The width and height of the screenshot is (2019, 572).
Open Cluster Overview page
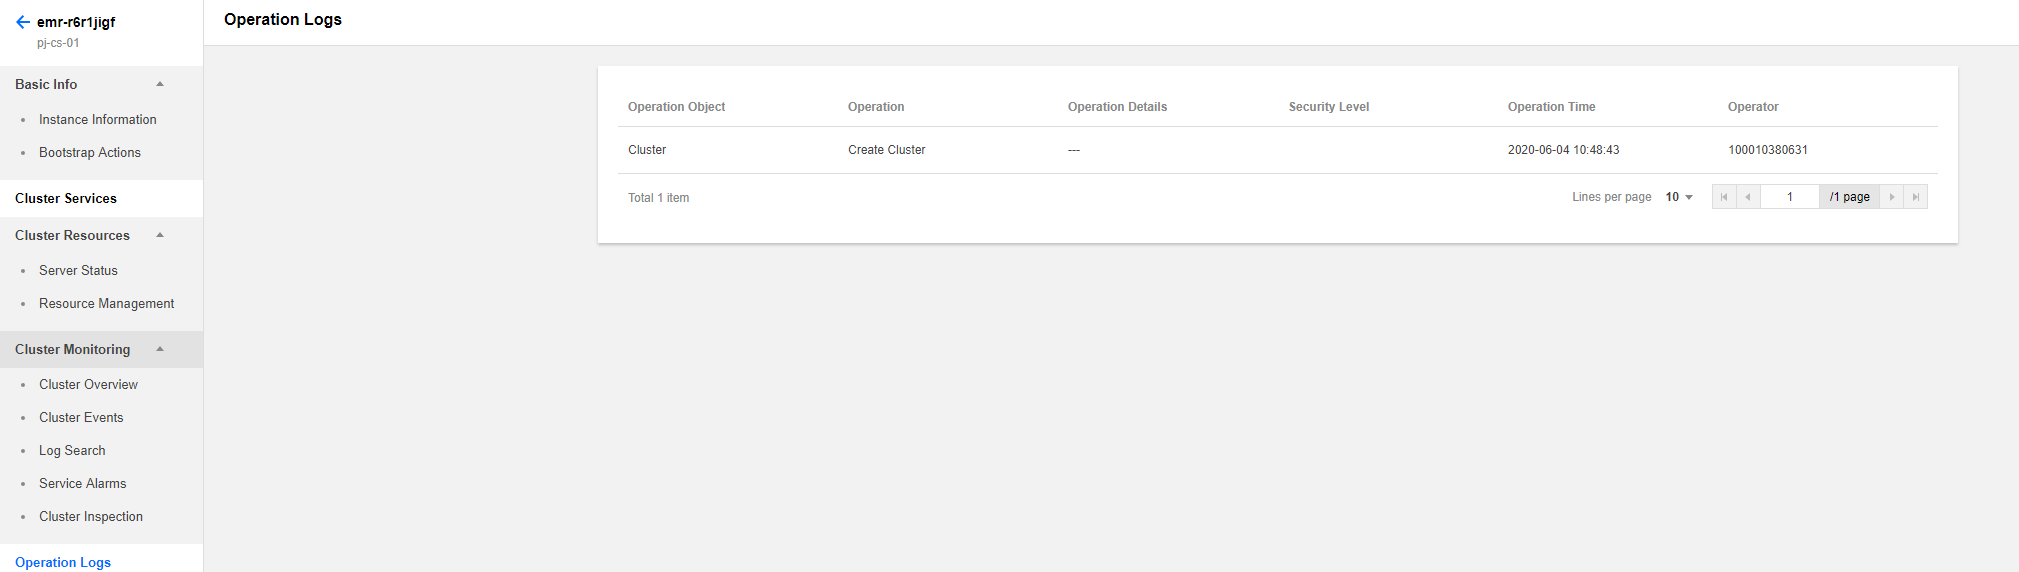coord(88,384)
